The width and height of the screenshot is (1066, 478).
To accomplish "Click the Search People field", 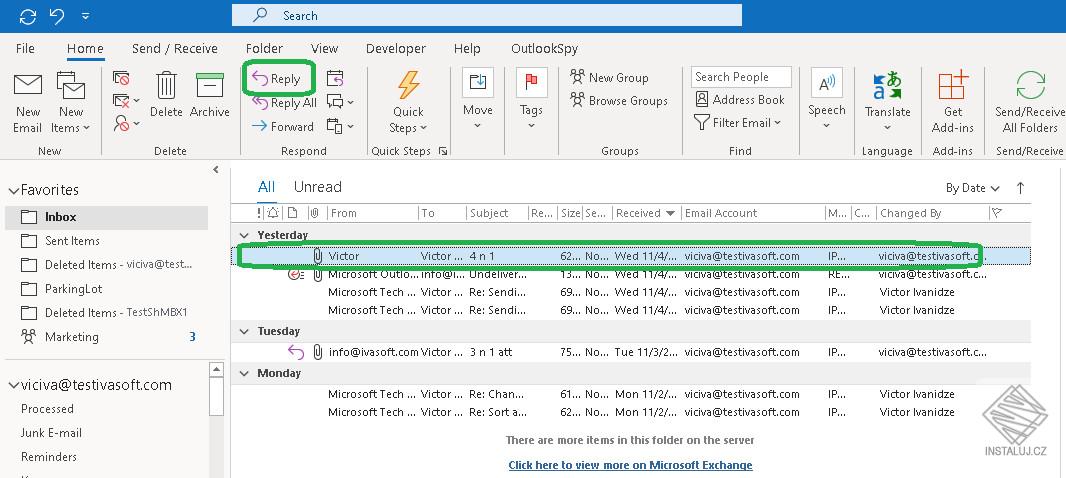I will [x=741, y=77].
